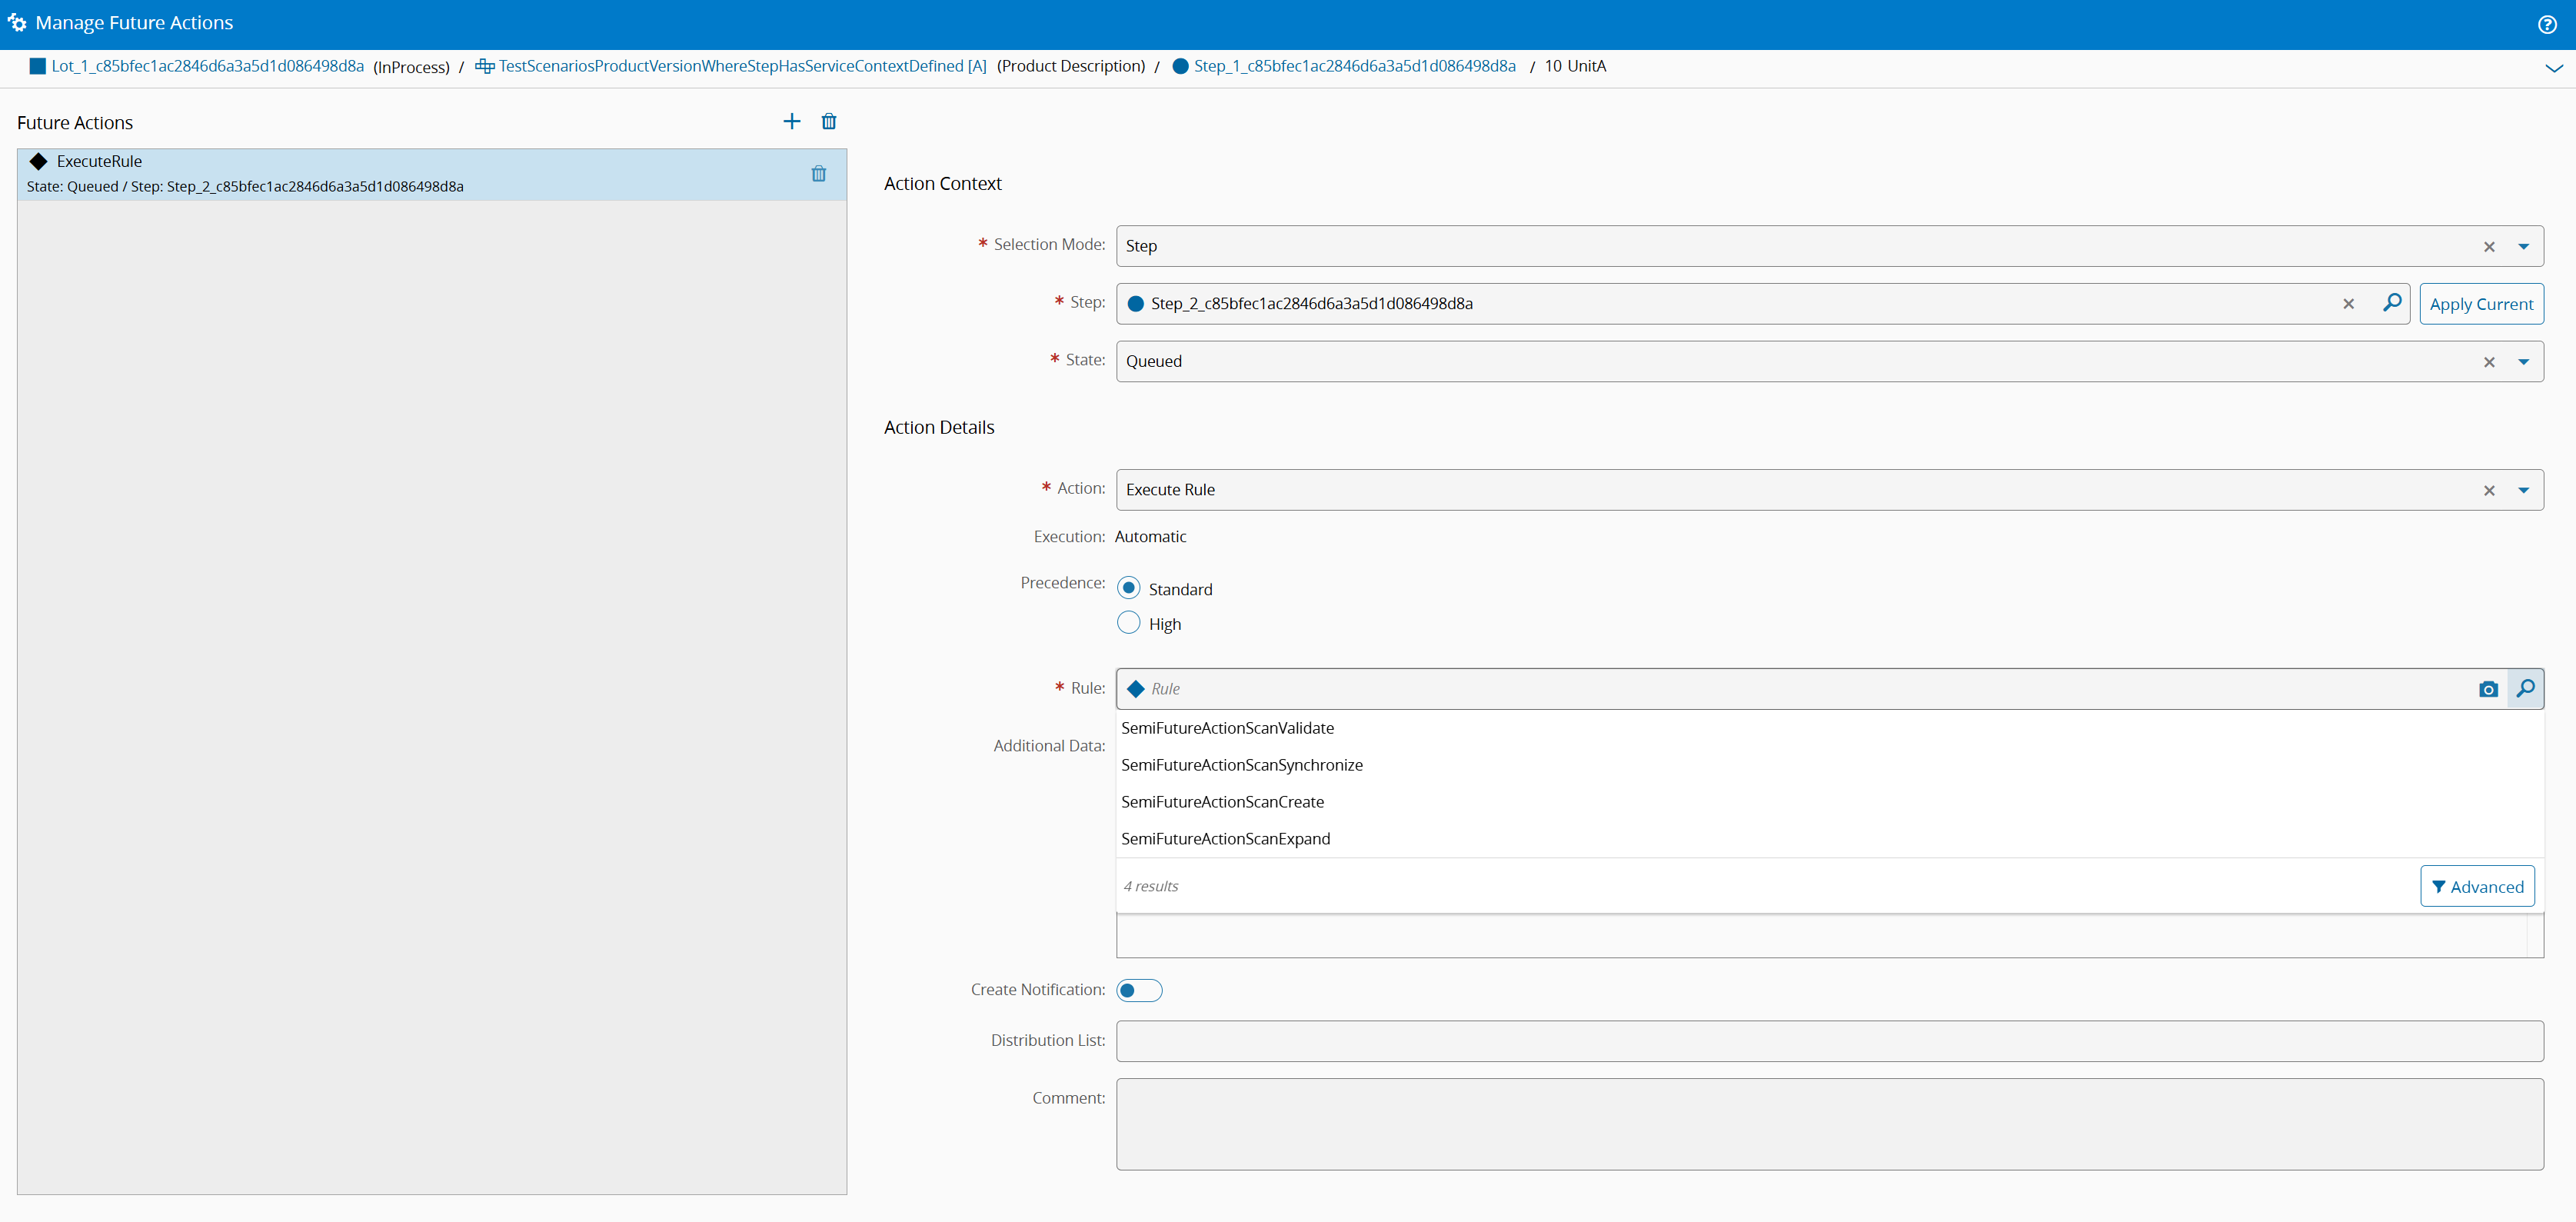Click the magnifier search icon in Step field
Screen dimensions: 2576x1222
[x=2392, y=303]
